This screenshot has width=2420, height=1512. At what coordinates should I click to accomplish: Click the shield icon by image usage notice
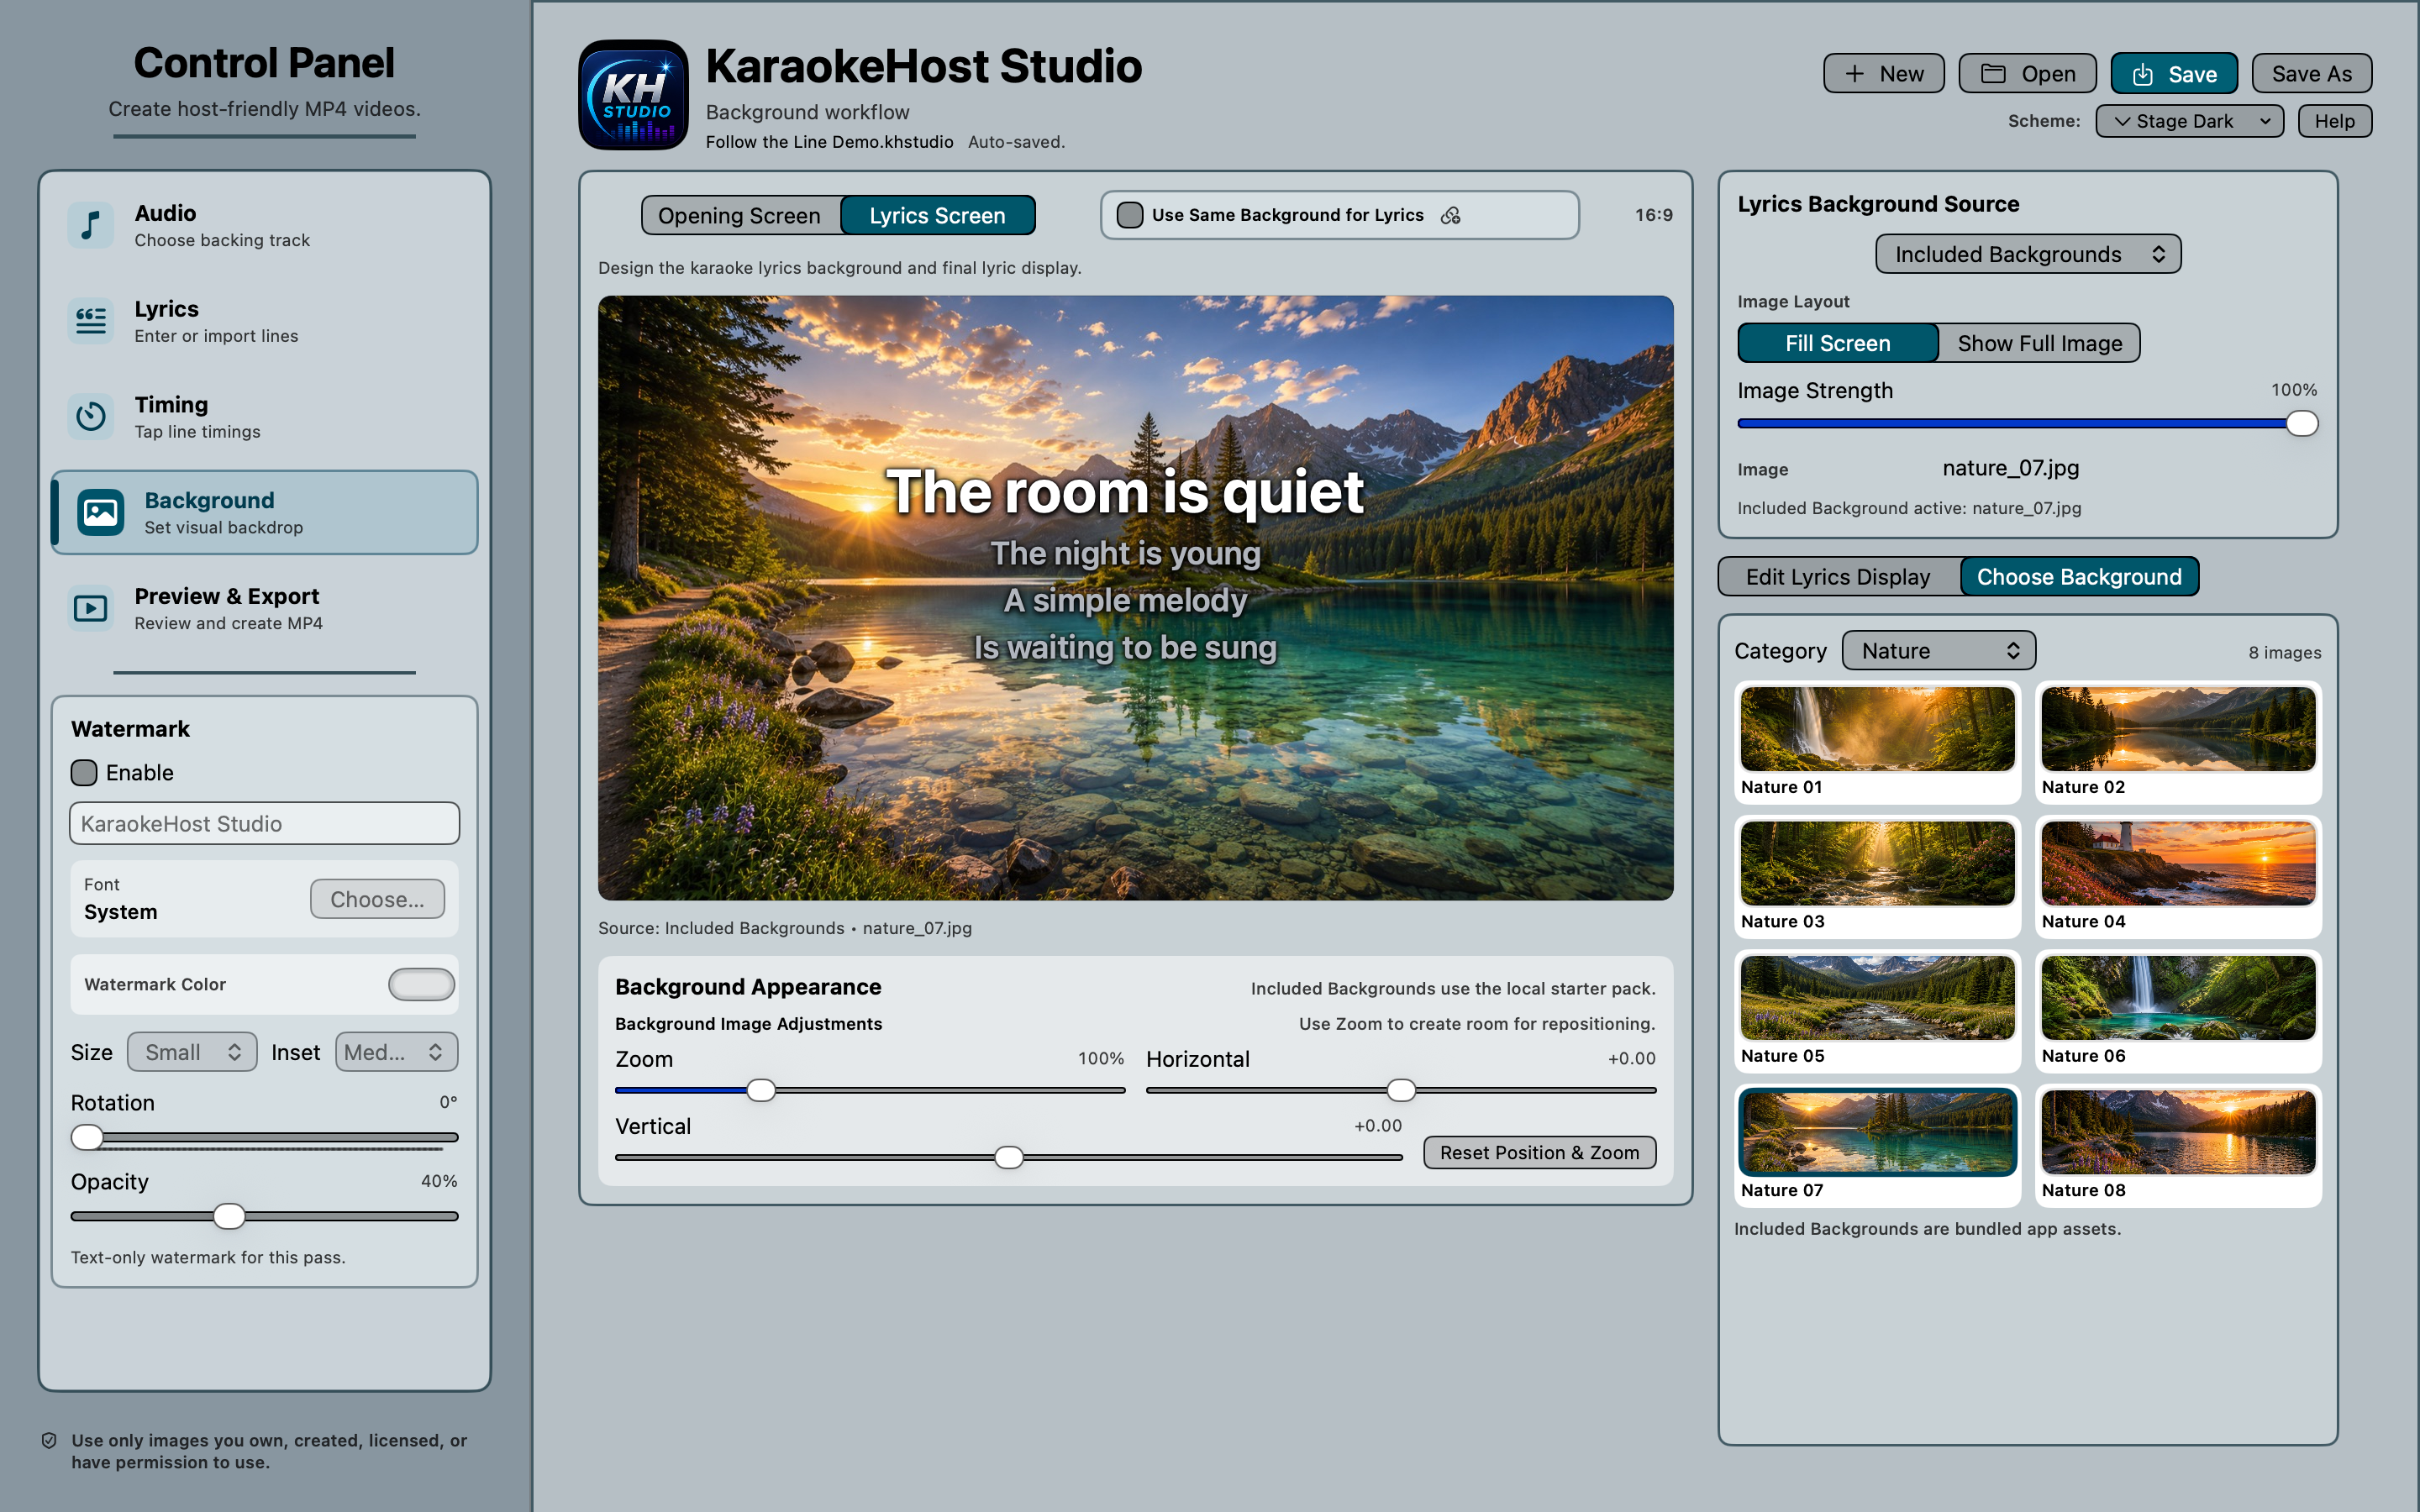click(49, 1440)
